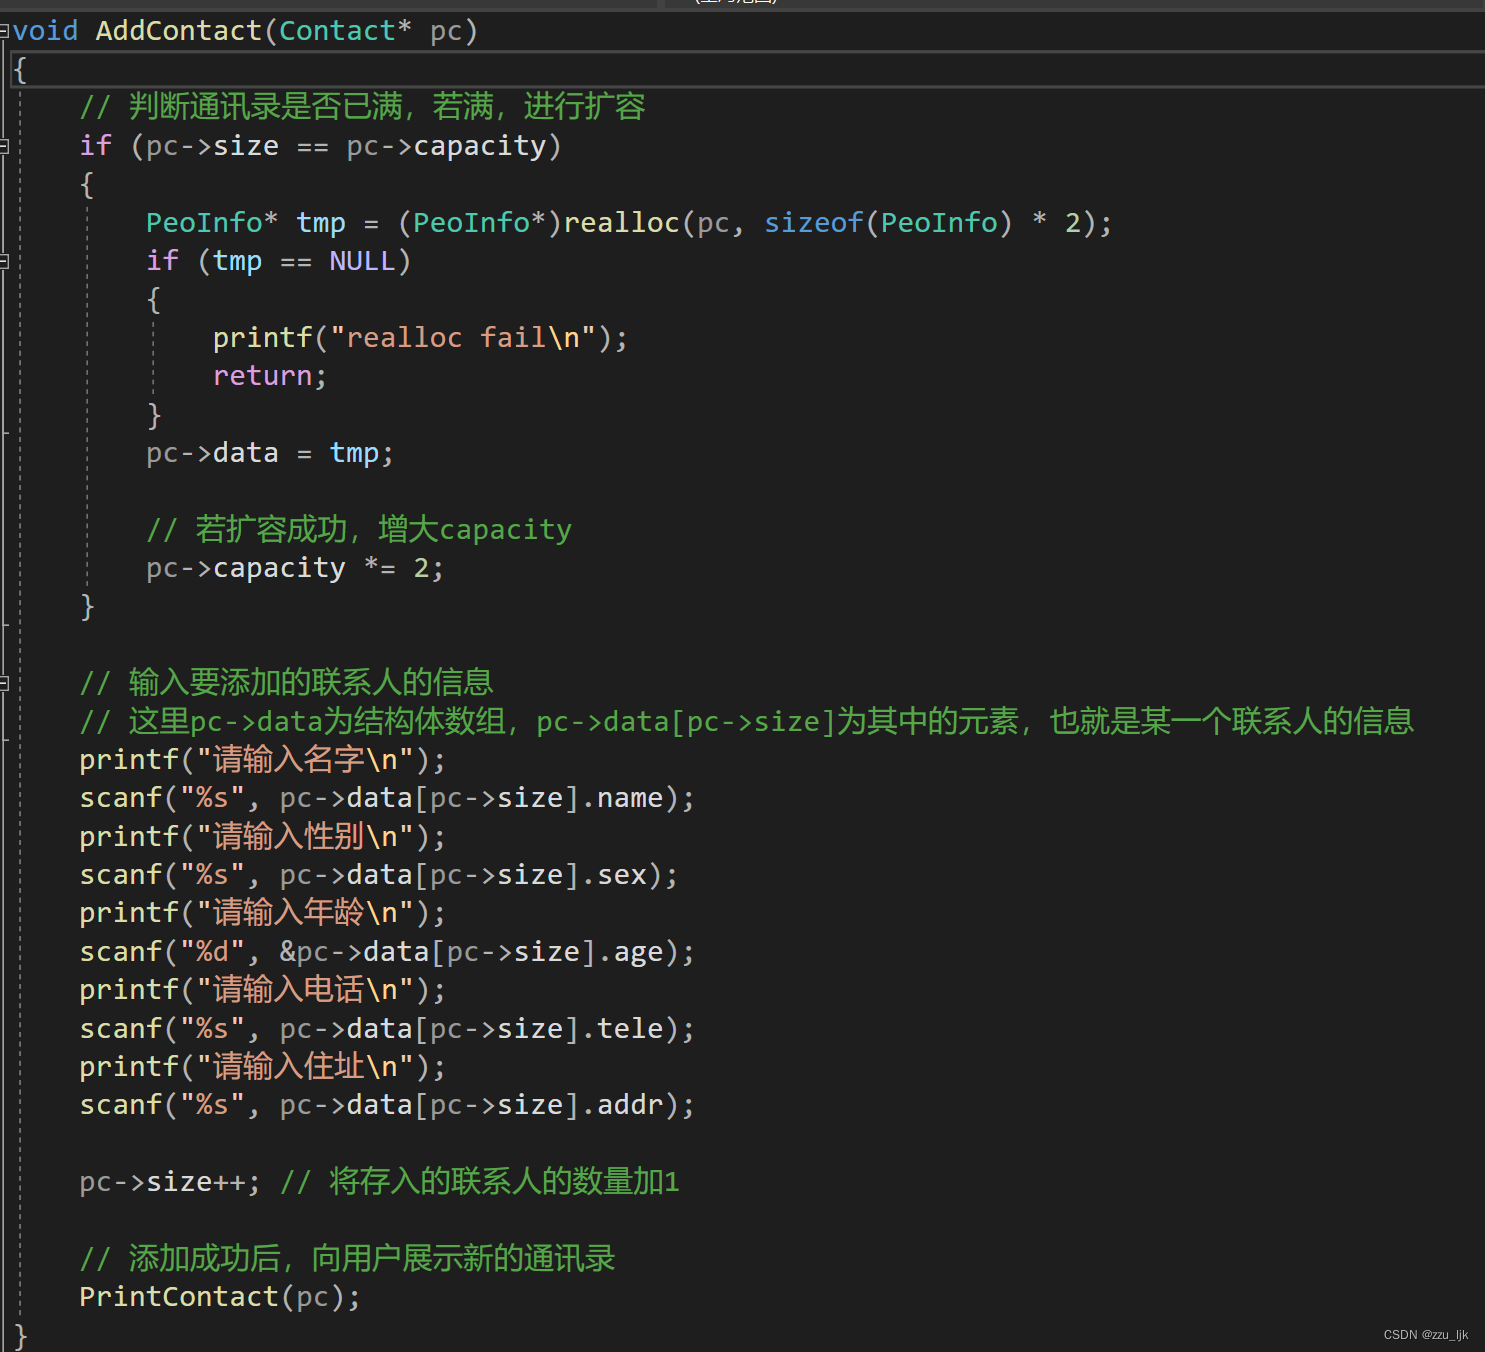Click the scanf line ending '.age);'
Image resolution: width=1485 pixels, height=1352 pixels.
(387, 952)
